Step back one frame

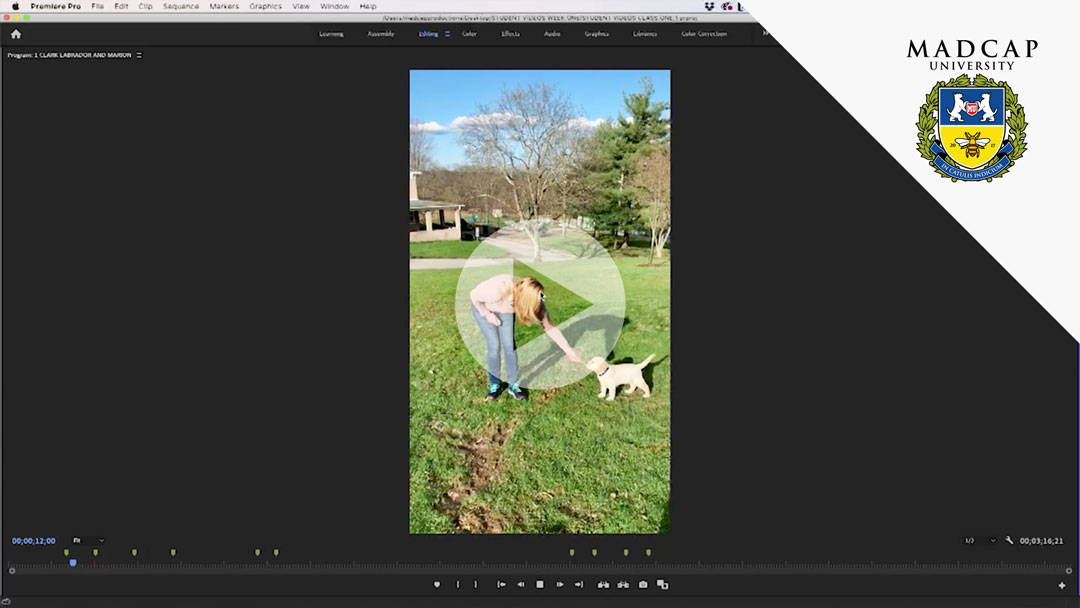coord(520,585)
